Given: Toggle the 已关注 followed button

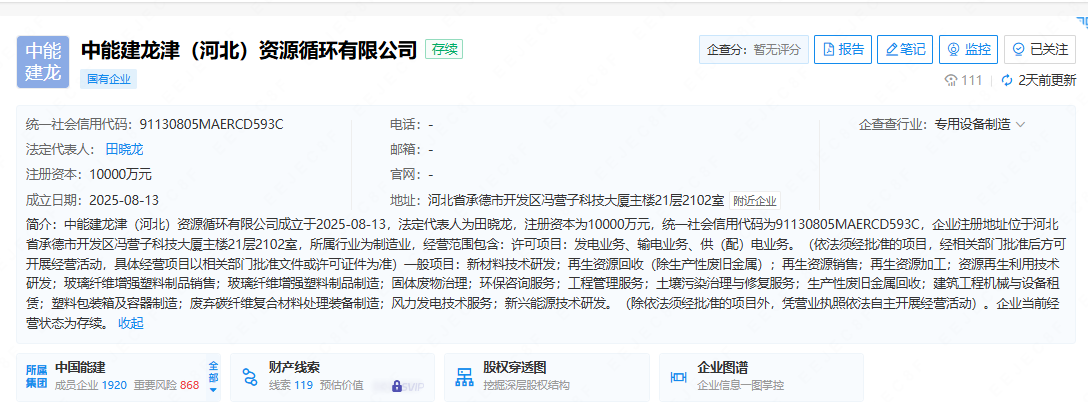Looking at the screenshot, I should click(1039, 49).
